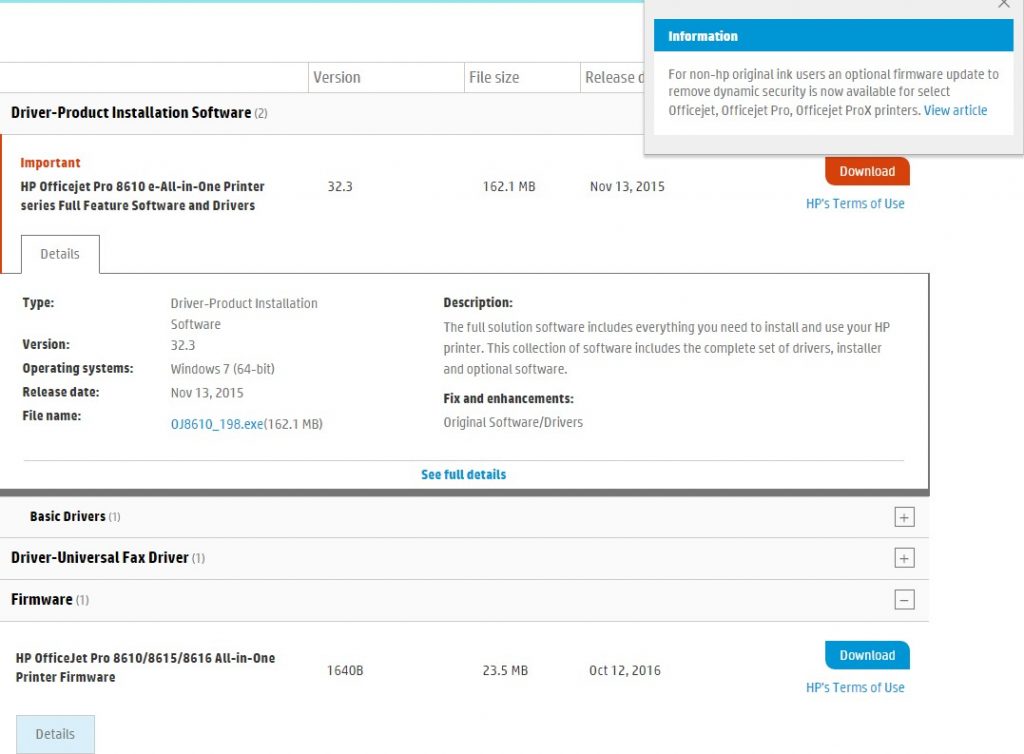The width and height of the screenshot is (1024, 754).
Task: Click the Description label in details
Action: point(478,302)
